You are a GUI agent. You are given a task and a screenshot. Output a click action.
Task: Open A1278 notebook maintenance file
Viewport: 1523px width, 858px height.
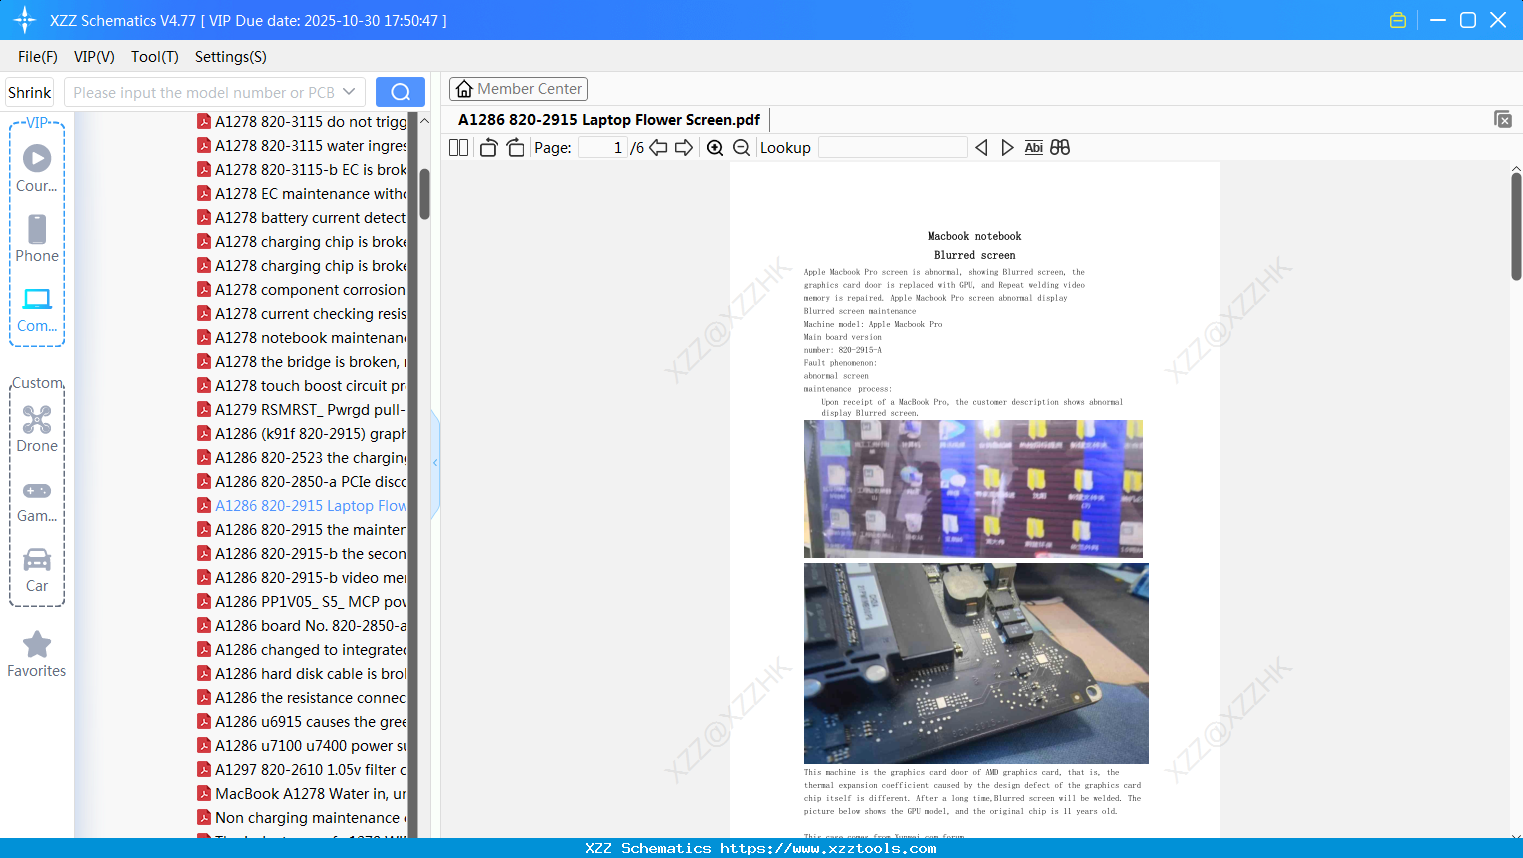point(302,337)
